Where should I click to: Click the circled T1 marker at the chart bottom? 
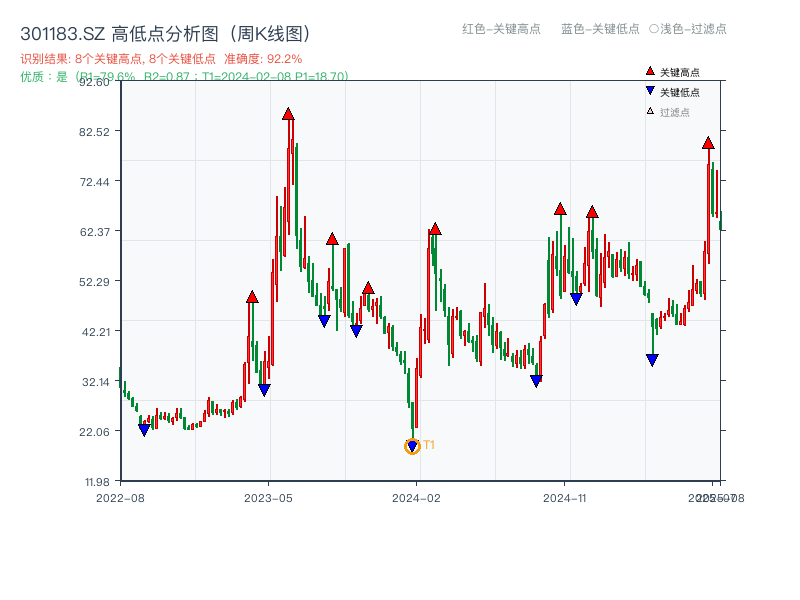412,446
